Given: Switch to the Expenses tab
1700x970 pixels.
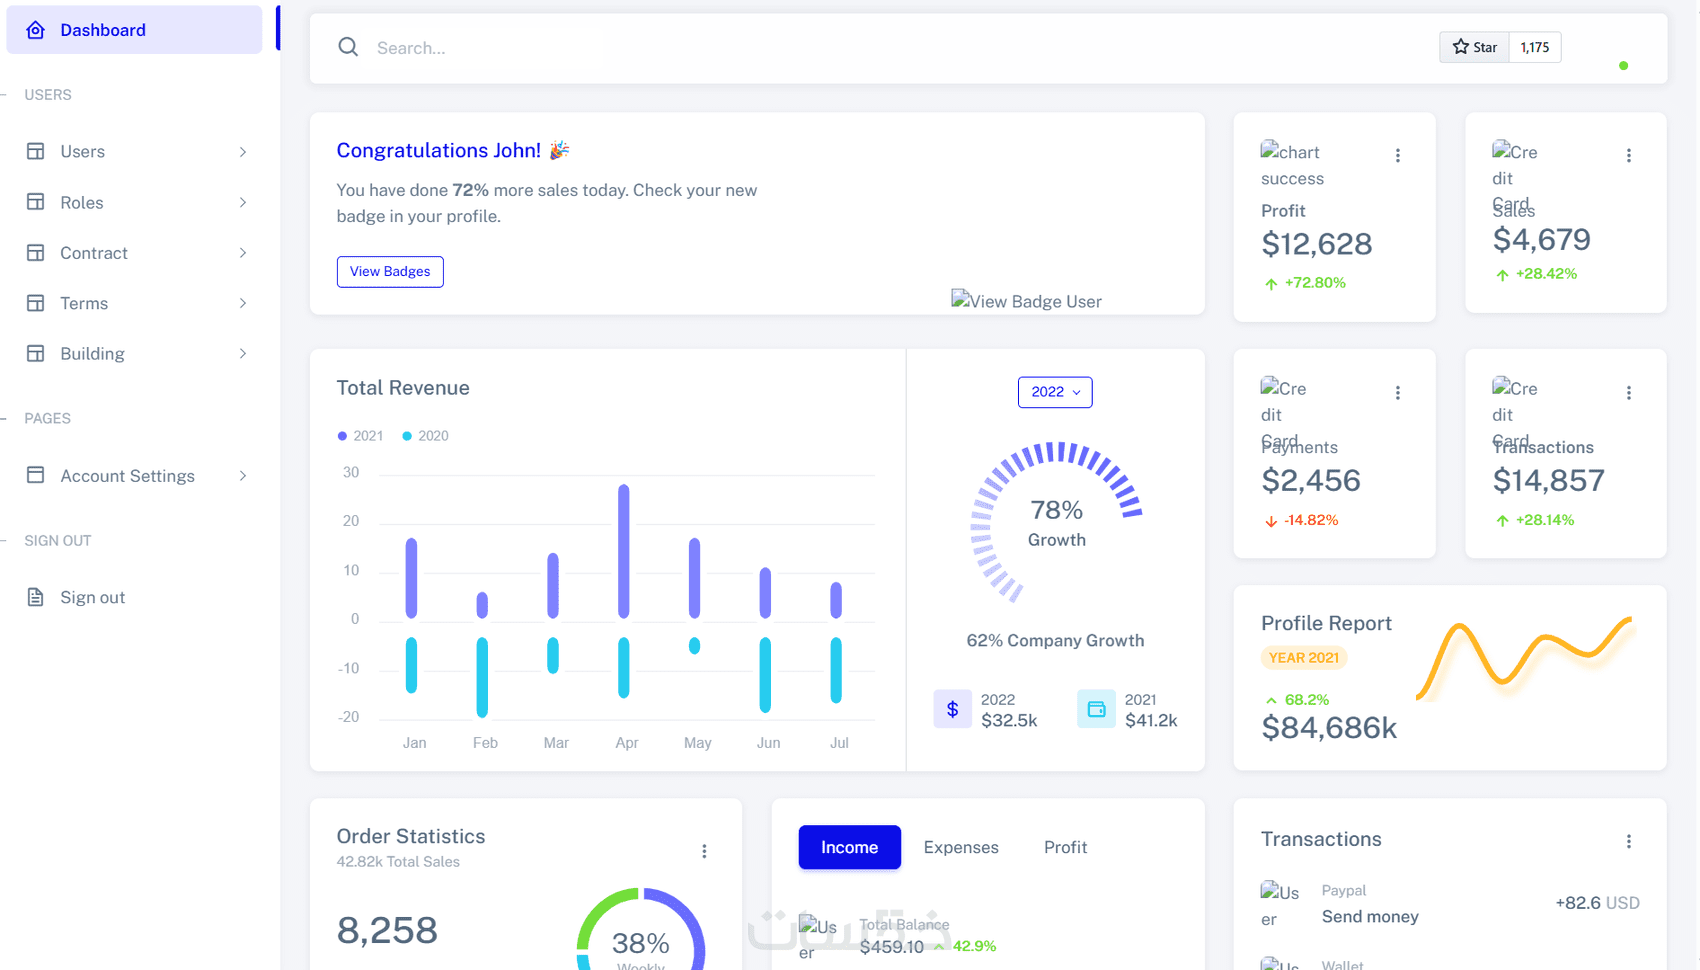Looking at the screenshot, I should pos(961,847).
